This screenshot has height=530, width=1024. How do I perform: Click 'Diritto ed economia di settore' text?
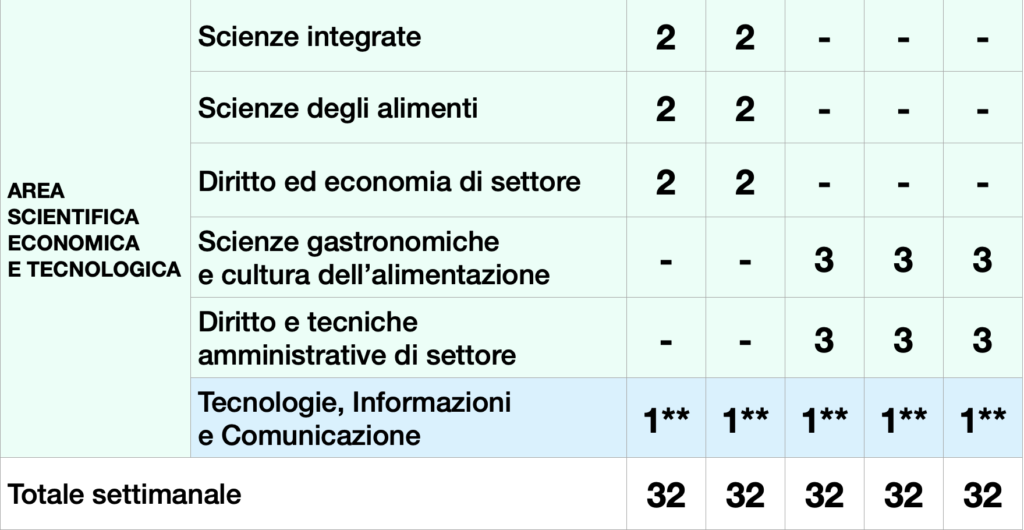pos(389,181)
